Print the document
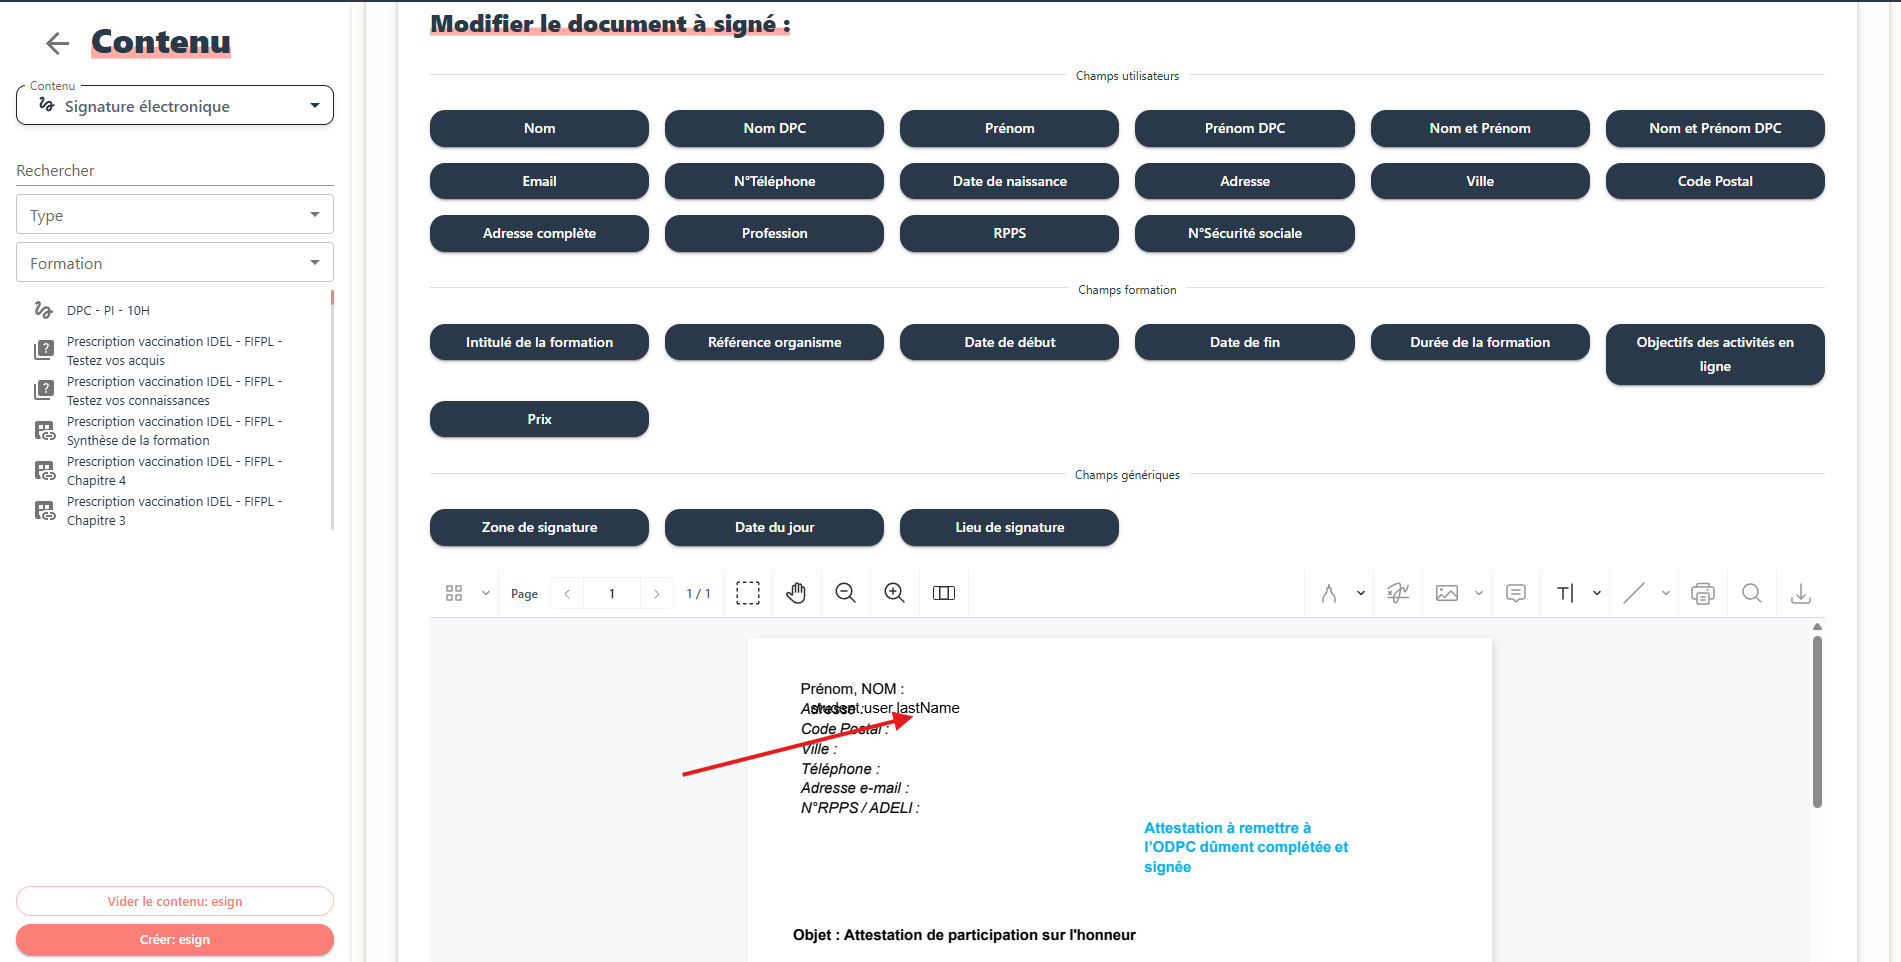Image resolution: width=1901 pixels, height=962 pixels. [x=1703, y=593]
